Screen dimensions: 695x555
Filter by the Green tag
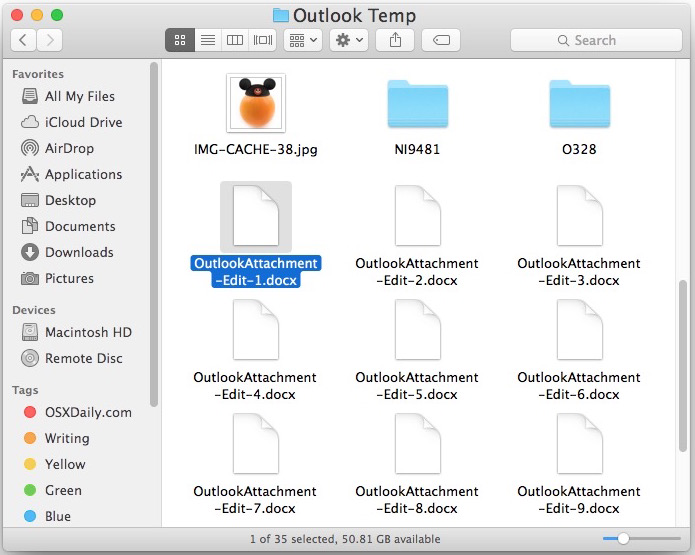tap(53, 490)
